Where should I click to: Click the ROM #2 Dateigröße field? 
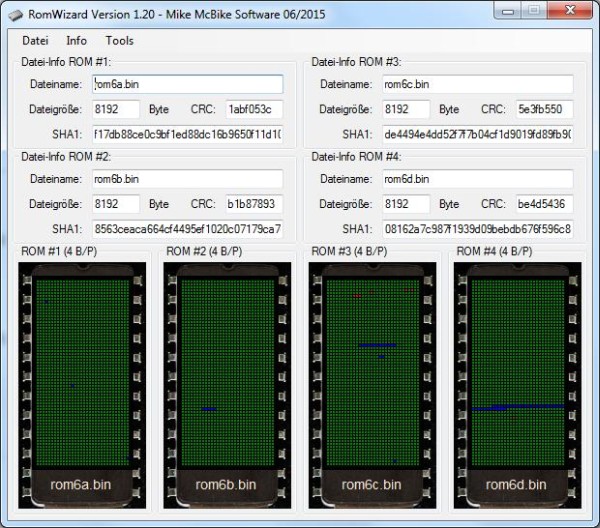(115, 204)
